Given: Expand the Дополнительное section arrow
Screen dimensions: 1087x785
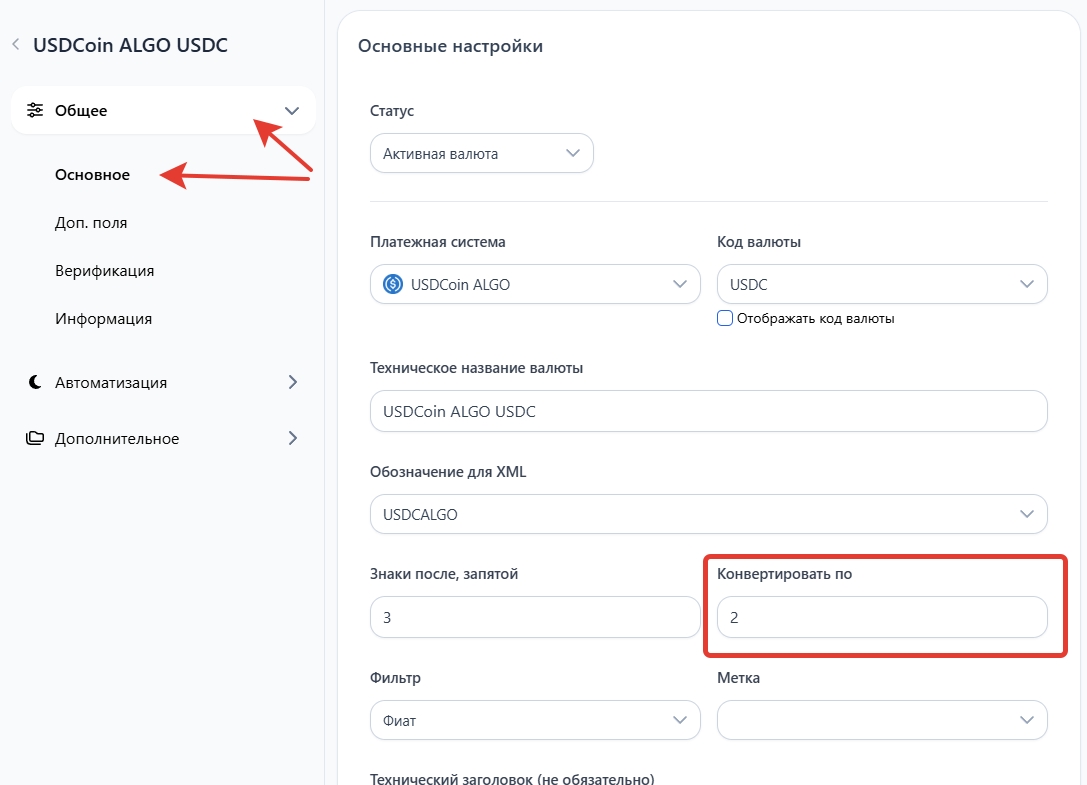Looking at the screenshot, I should (x=292, y=438).
